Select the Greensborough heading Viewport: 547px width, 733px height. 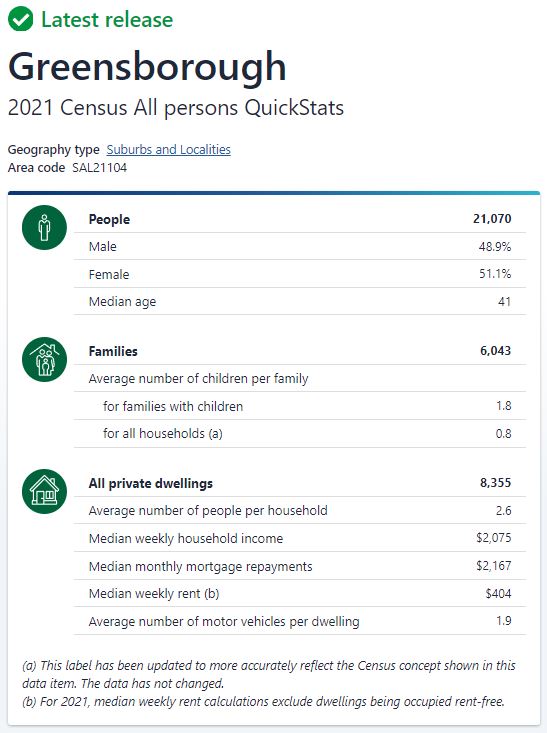pos(147,66)
